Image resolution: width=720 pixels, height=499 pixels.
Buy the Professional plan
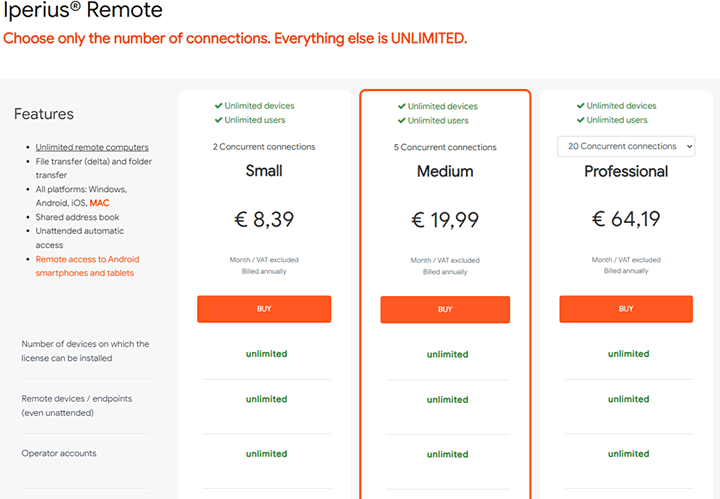pyautogui.click(x=626, y=309)
